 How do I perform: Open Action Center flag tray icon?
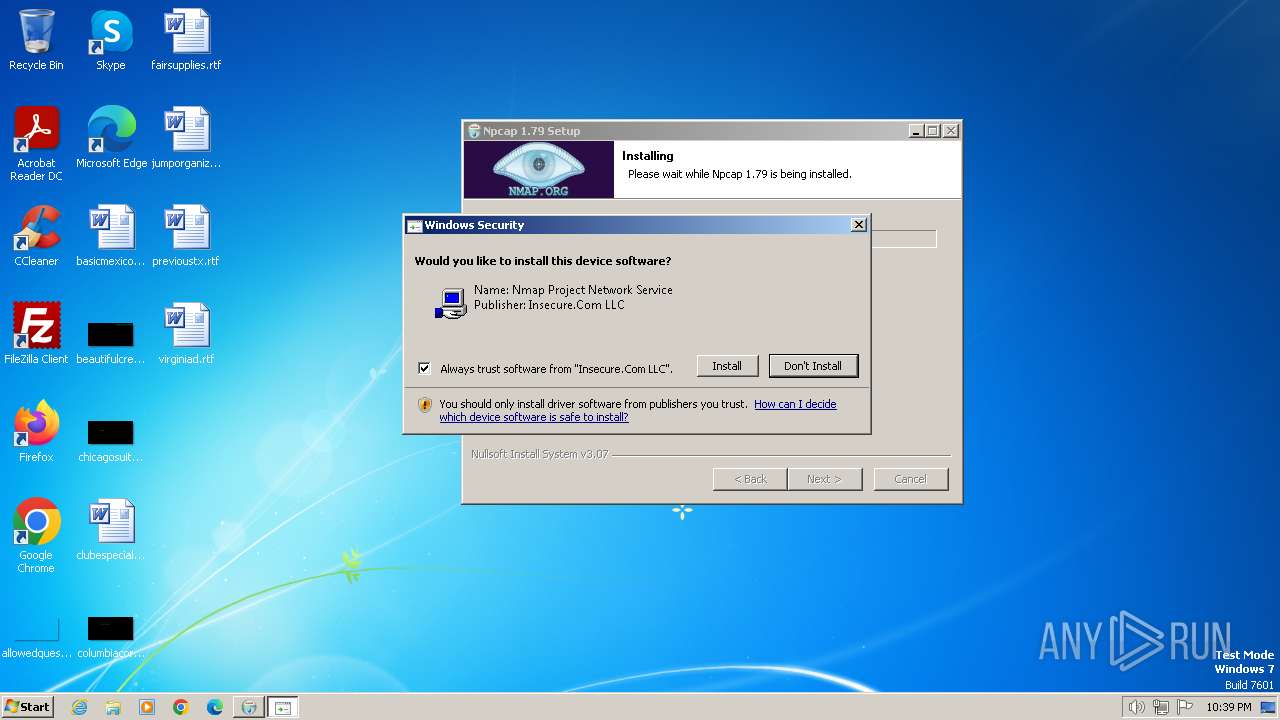point(1185,707)
